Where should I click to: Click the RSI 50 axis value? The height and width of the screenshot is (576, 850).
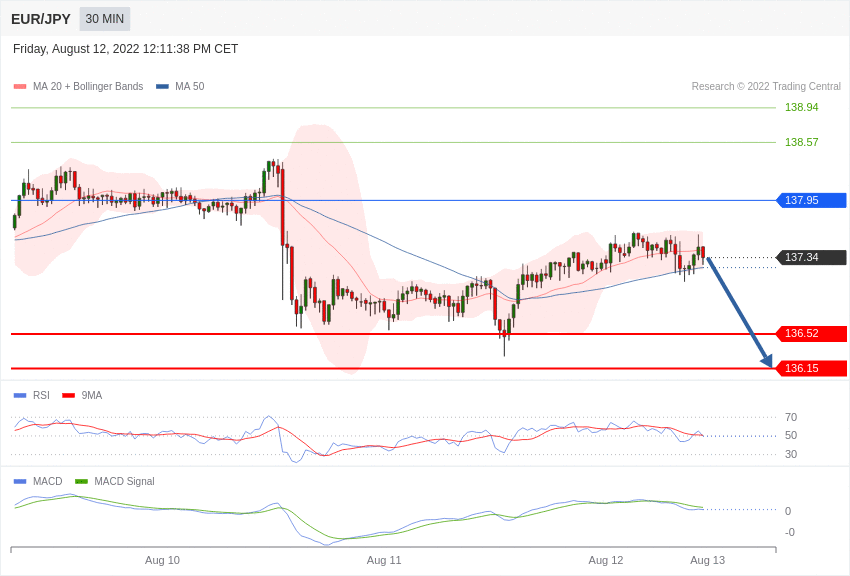click(791, 436)
